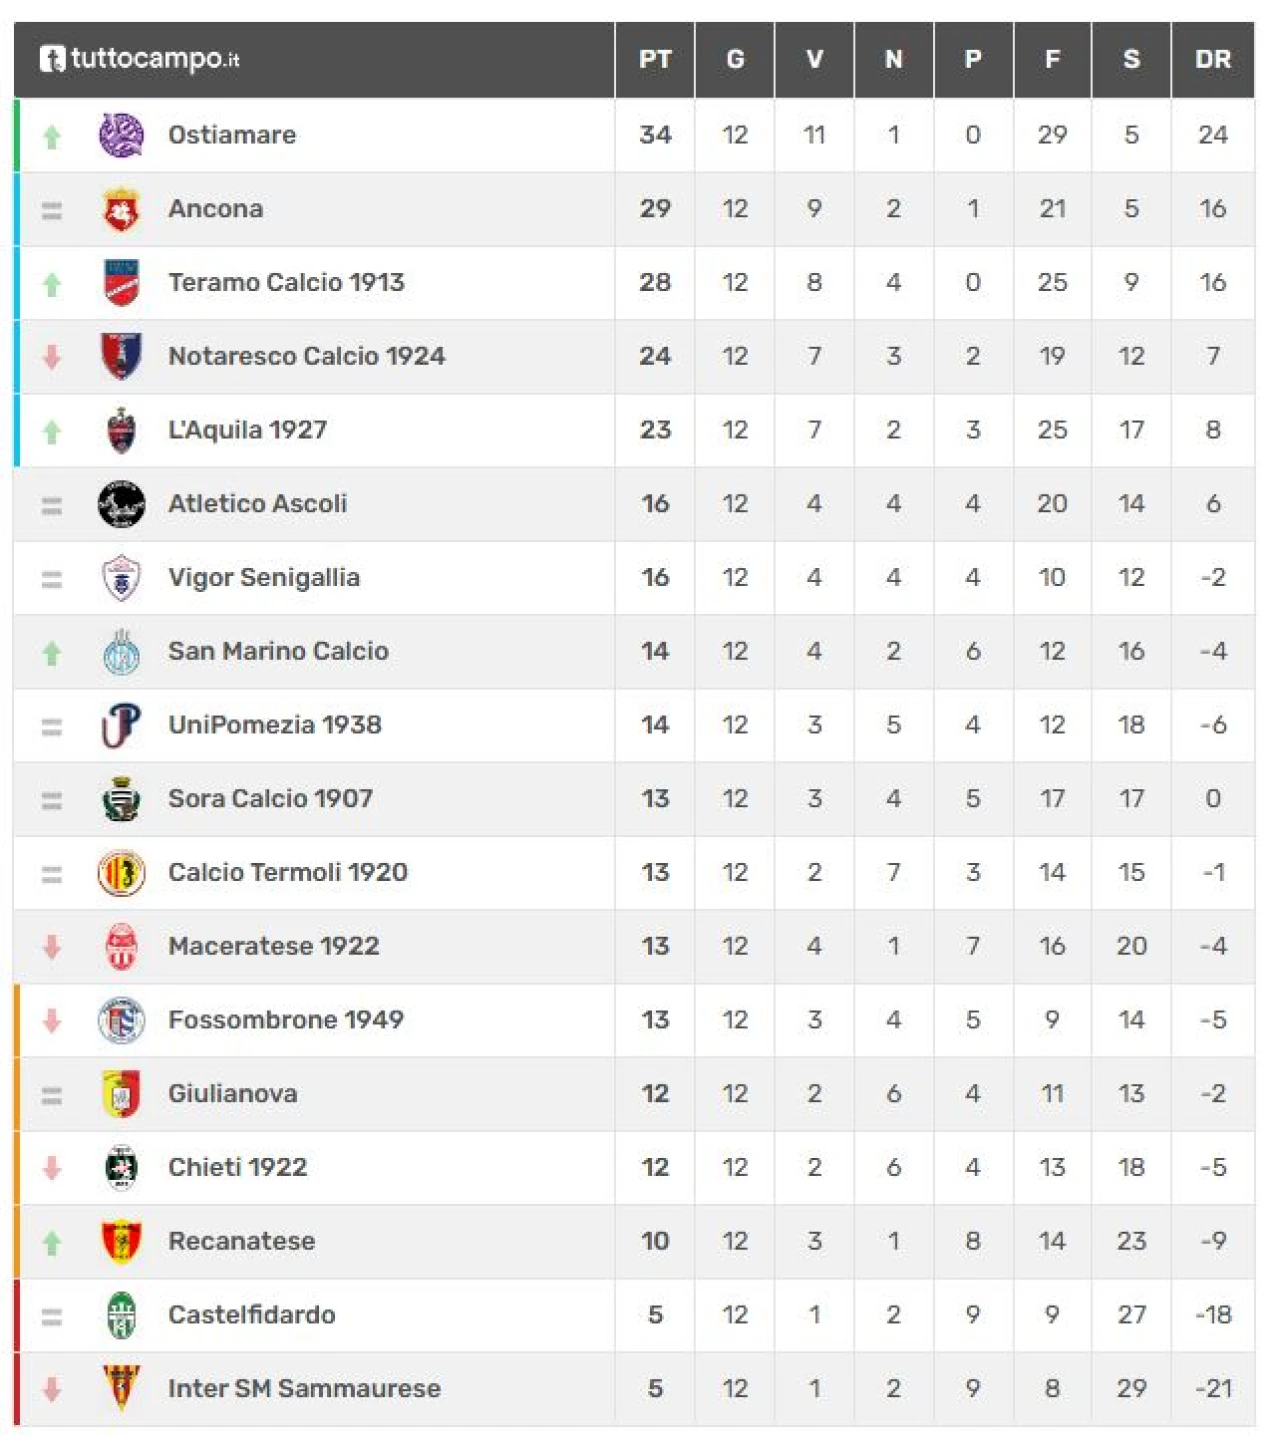Click the UniPomezia 1938 logo

[x=121, y=725]
